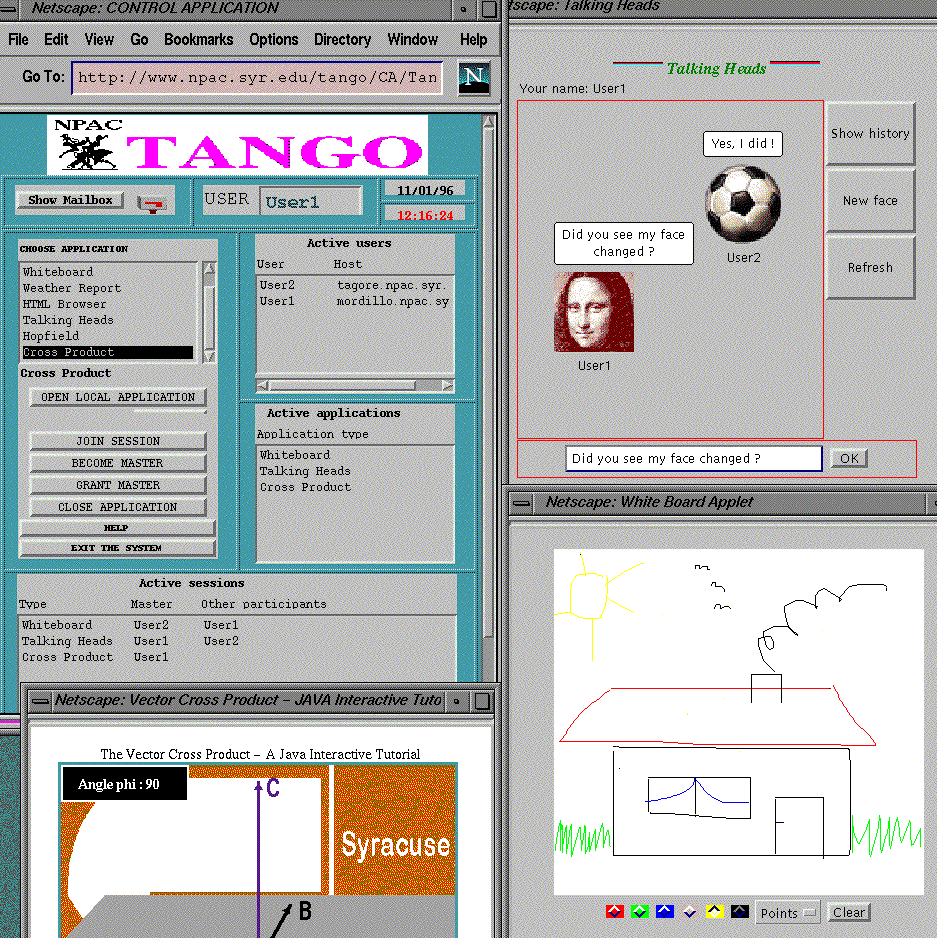Click User1's Mona Lisa face
The height and width of the screenshot is (938, 937).
(594, 312)
